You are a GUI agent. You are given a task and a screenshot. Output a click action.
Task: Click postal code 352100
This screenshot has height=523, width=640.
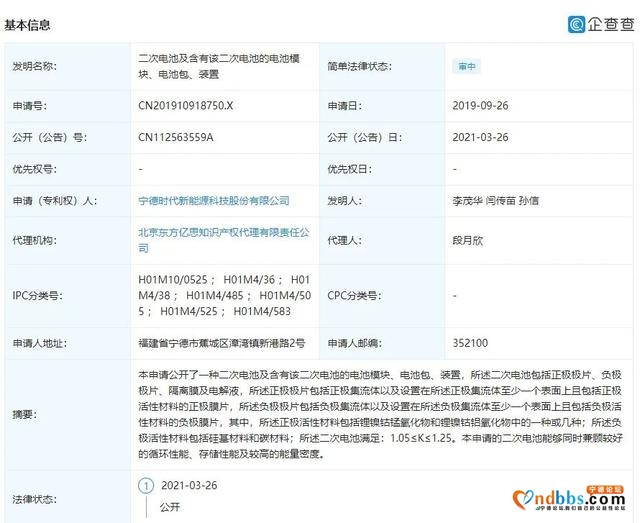[x=470, y=343]
